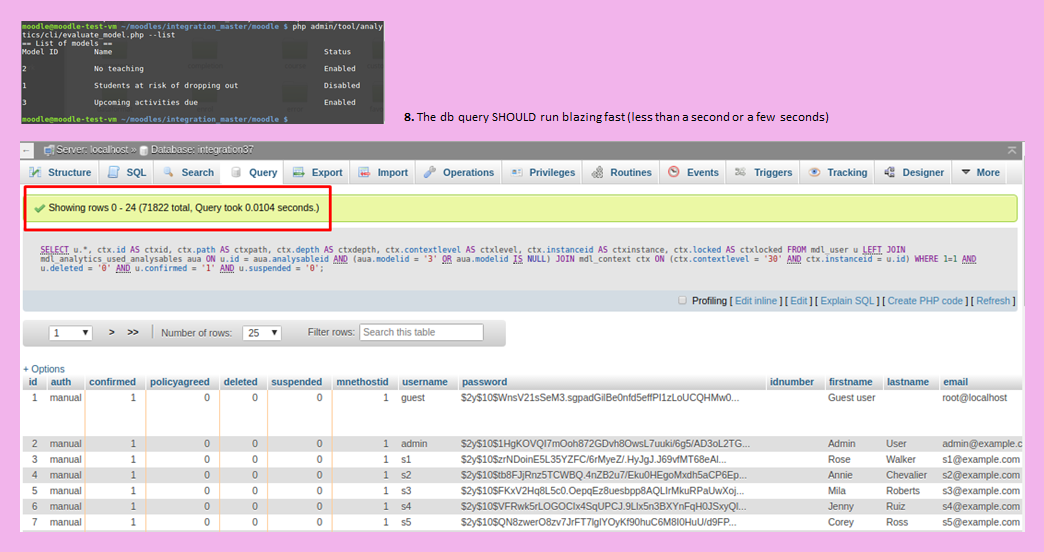Click the database icon in breadcrumb
This screenshot has height=552, width=1044.
144,150
